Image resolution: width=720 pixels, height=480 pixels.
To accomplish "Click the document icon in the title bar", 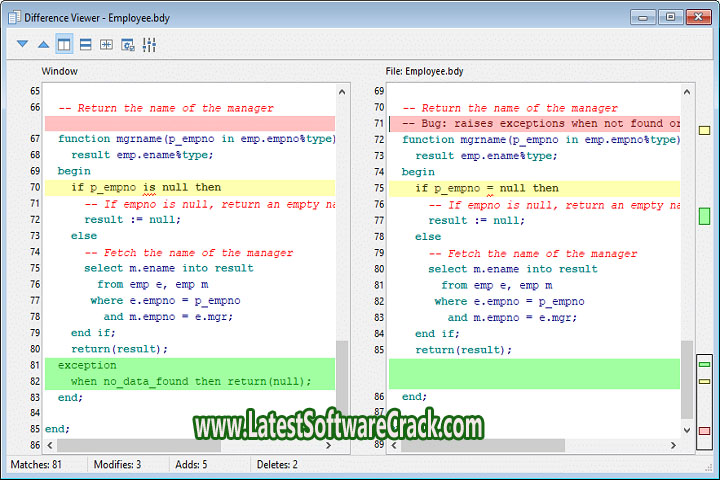I will pos(14,17).
